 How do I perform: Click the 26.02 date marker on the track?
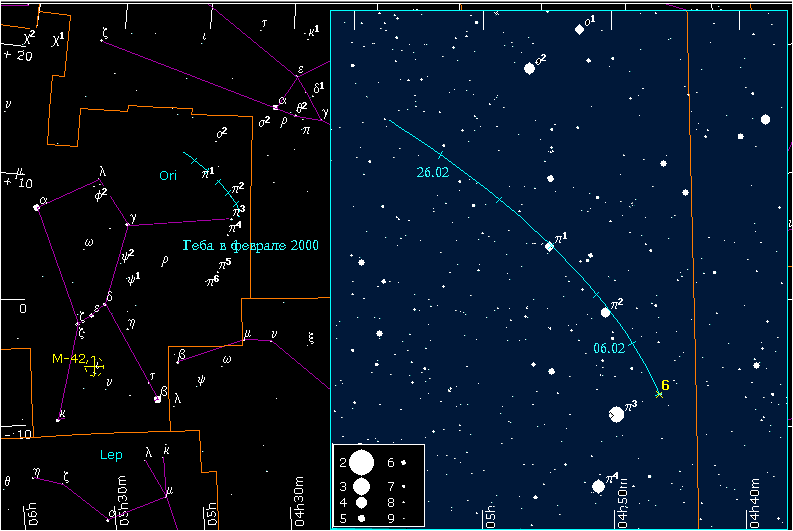(432, 172)
